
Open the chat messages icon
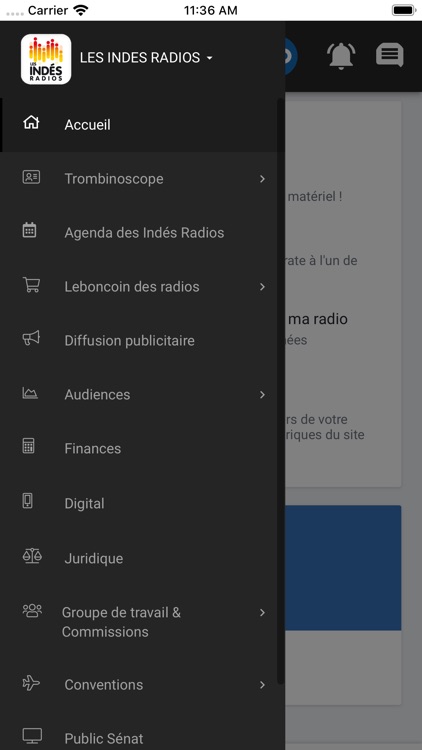(x=390, y=55)
